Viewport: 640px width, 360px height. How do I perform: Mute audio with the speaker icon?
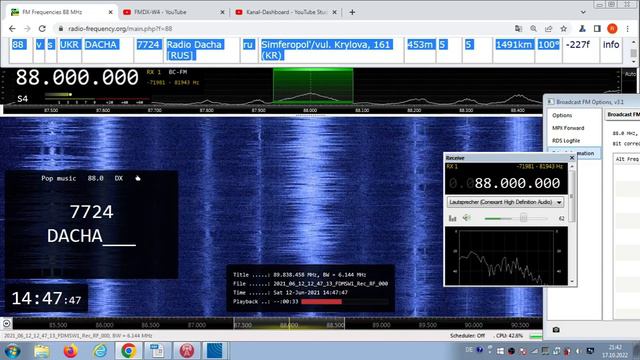click(x=467, y=218)
